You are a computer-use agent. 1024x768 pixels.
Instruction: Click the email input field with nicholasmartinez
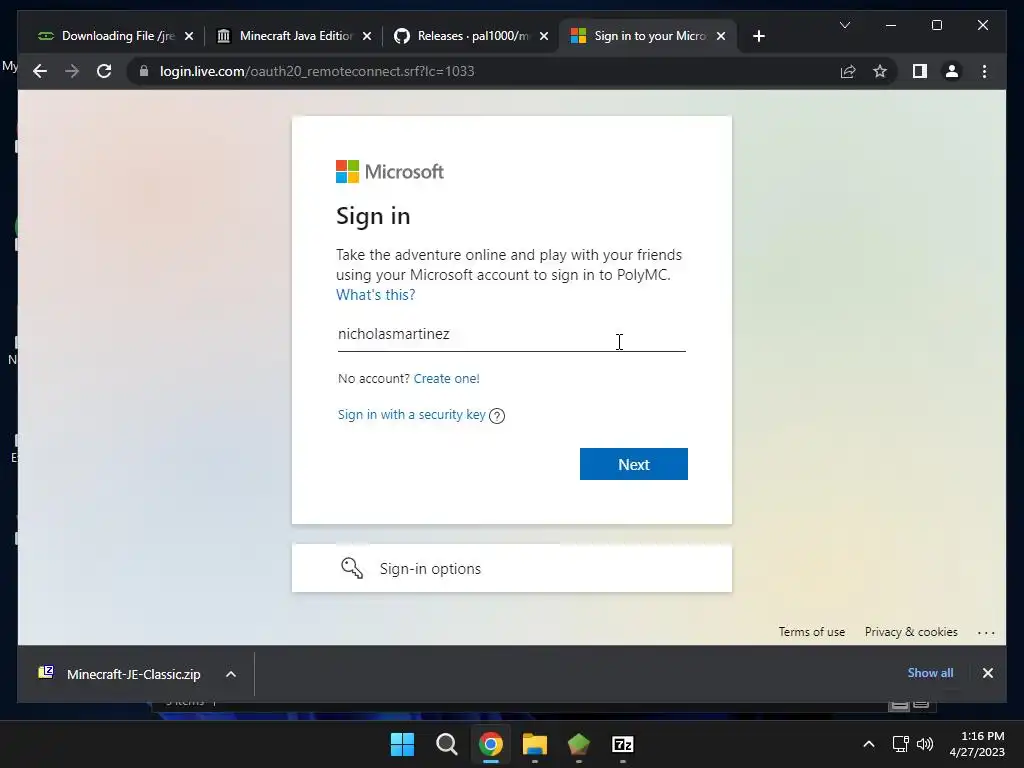pos(511,334)
